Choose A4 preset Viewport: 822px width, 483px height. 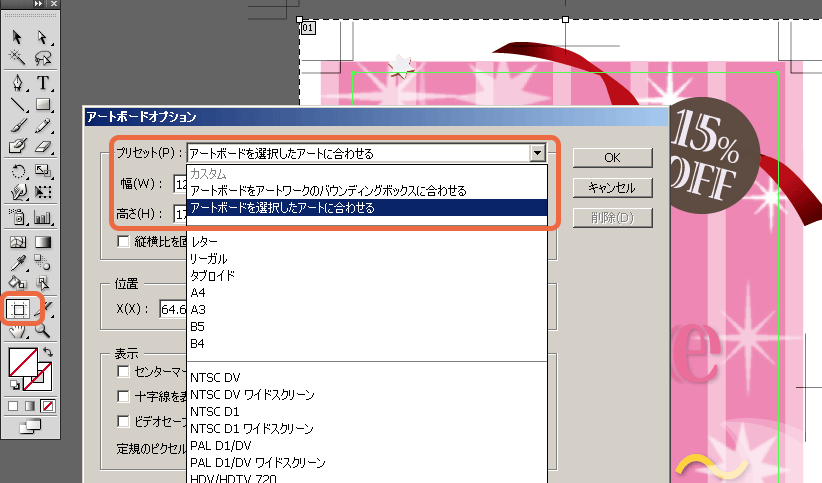click(367, 293)
